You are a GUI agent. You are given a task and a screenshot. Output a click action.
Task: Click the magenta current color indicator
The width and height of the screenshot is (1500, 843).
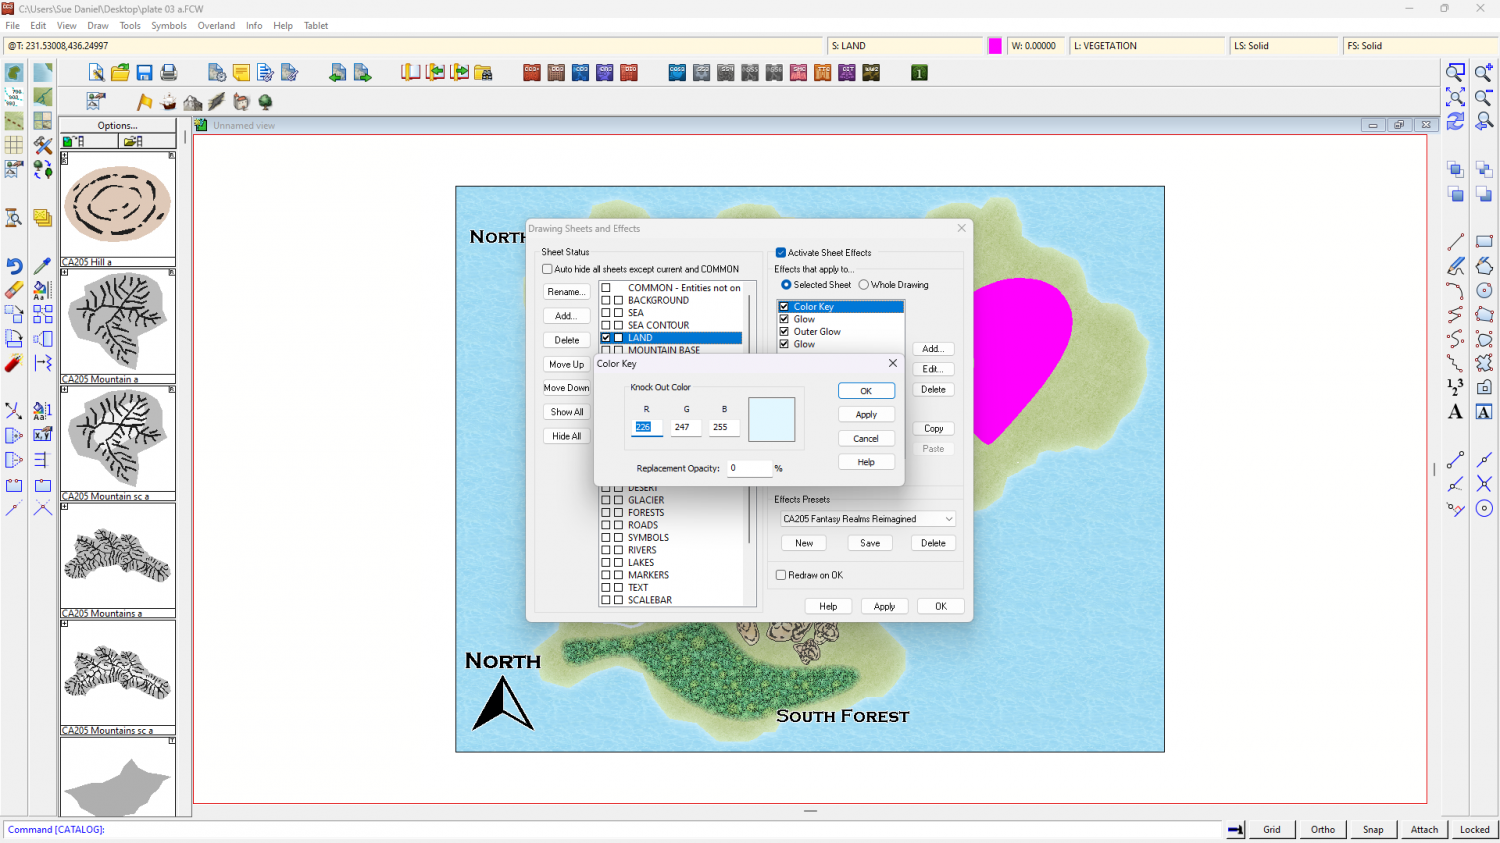995,46
